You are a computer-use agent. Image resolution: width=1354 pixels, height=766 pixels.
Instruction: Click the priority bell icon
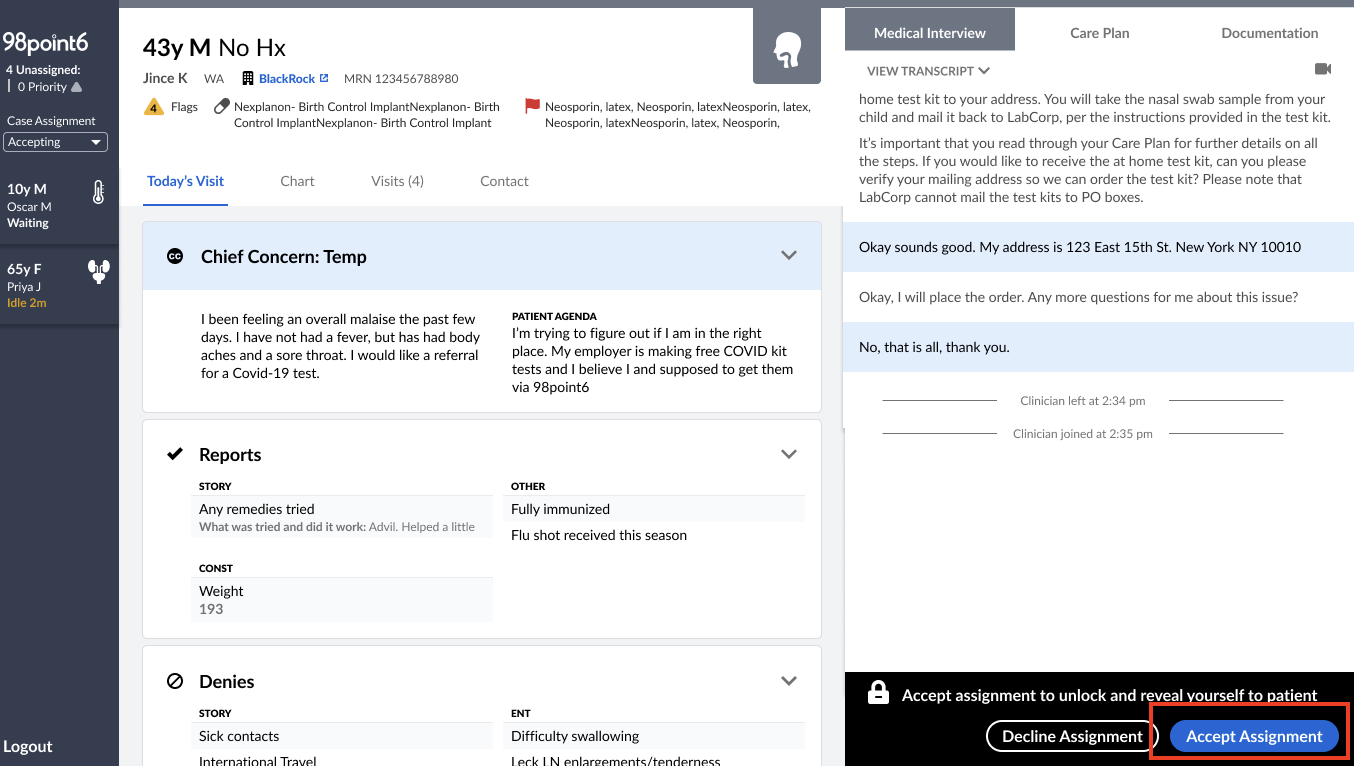pyautogui.click(x=77, y=87)
